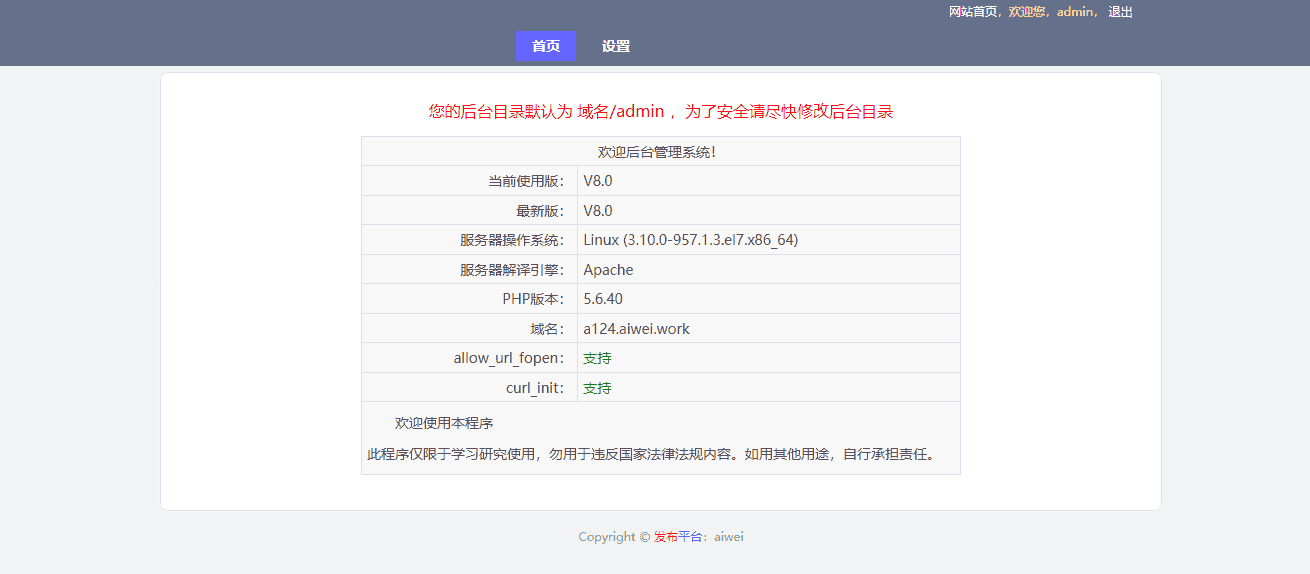Click the admin username in header
This screenshot has height=574, width=1310.
click(x=1075, y=12)
